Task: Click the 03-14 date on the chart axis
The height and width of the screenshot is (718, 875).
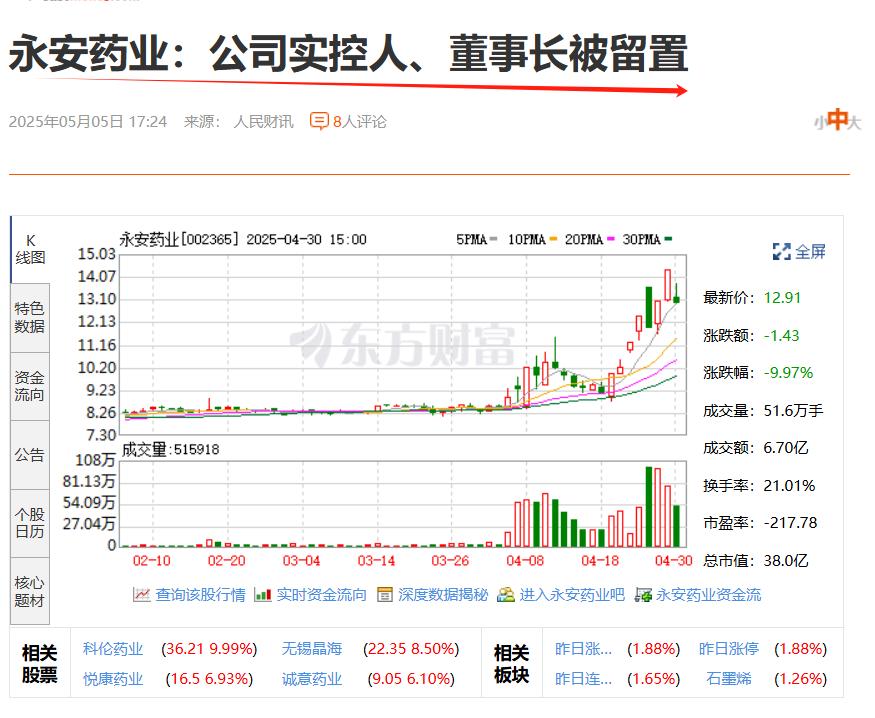Action: click(x=376, y=561)
